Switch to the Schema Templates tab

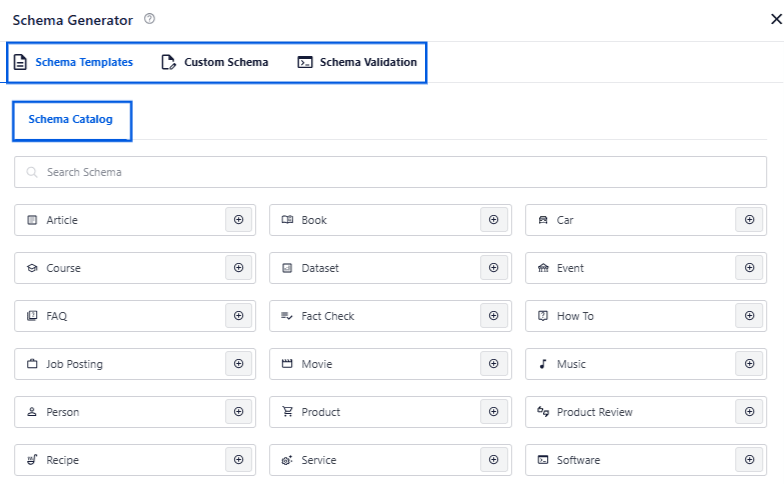[73, 62]
